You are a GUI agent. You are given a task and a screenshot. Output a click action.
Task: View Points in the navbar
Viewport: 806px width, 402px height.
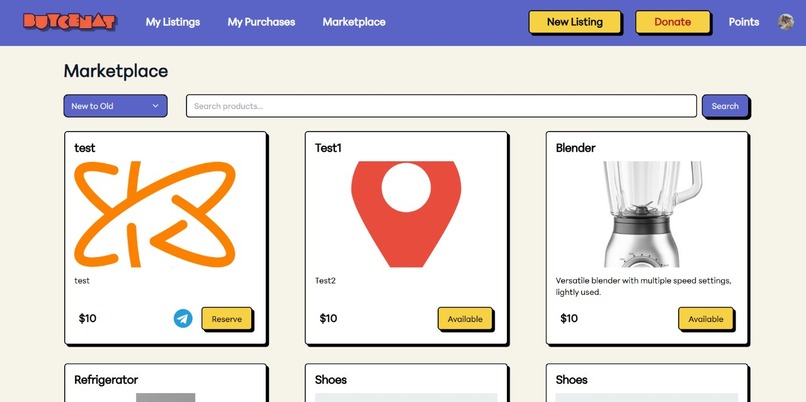coord(744,22)
